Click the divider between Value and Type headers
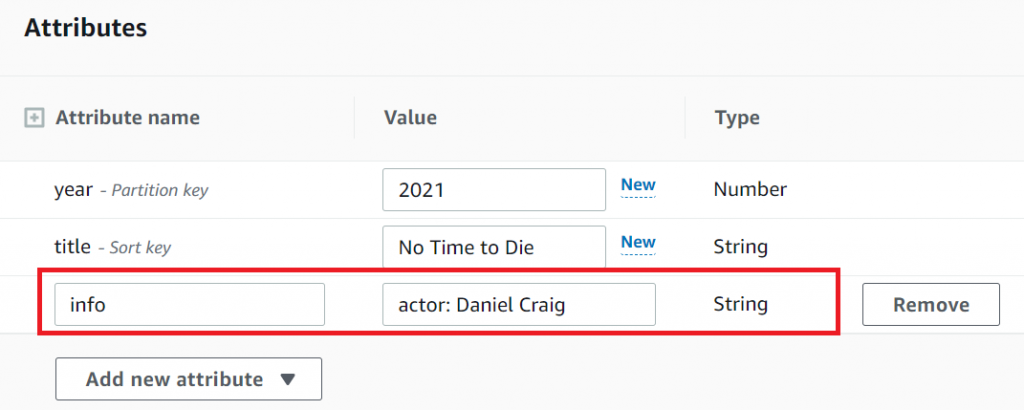The height and width of the screenshot is (410, 1024). click(x=685, y=118)
